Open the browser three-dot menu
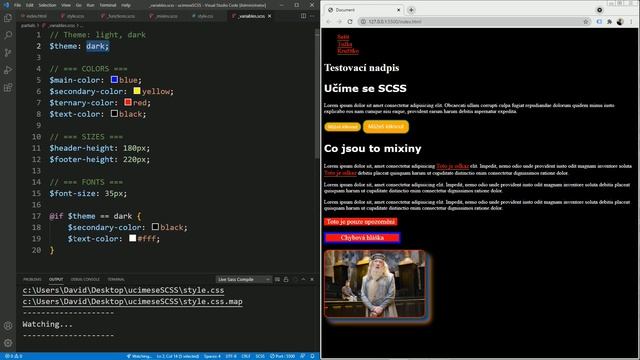The width and height of the screenshot is (640, 360). click(x=631, y=22)
